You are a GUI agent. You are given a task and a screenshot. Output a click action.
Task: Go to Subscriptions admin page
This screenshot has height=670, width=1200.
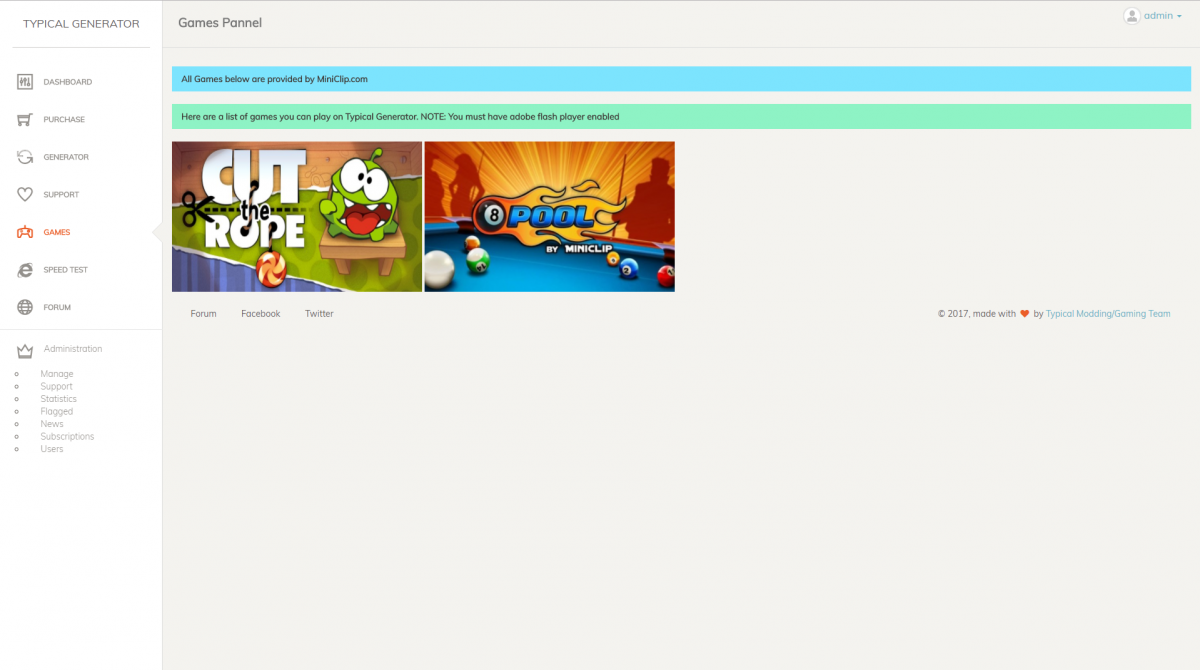point(67,436)
